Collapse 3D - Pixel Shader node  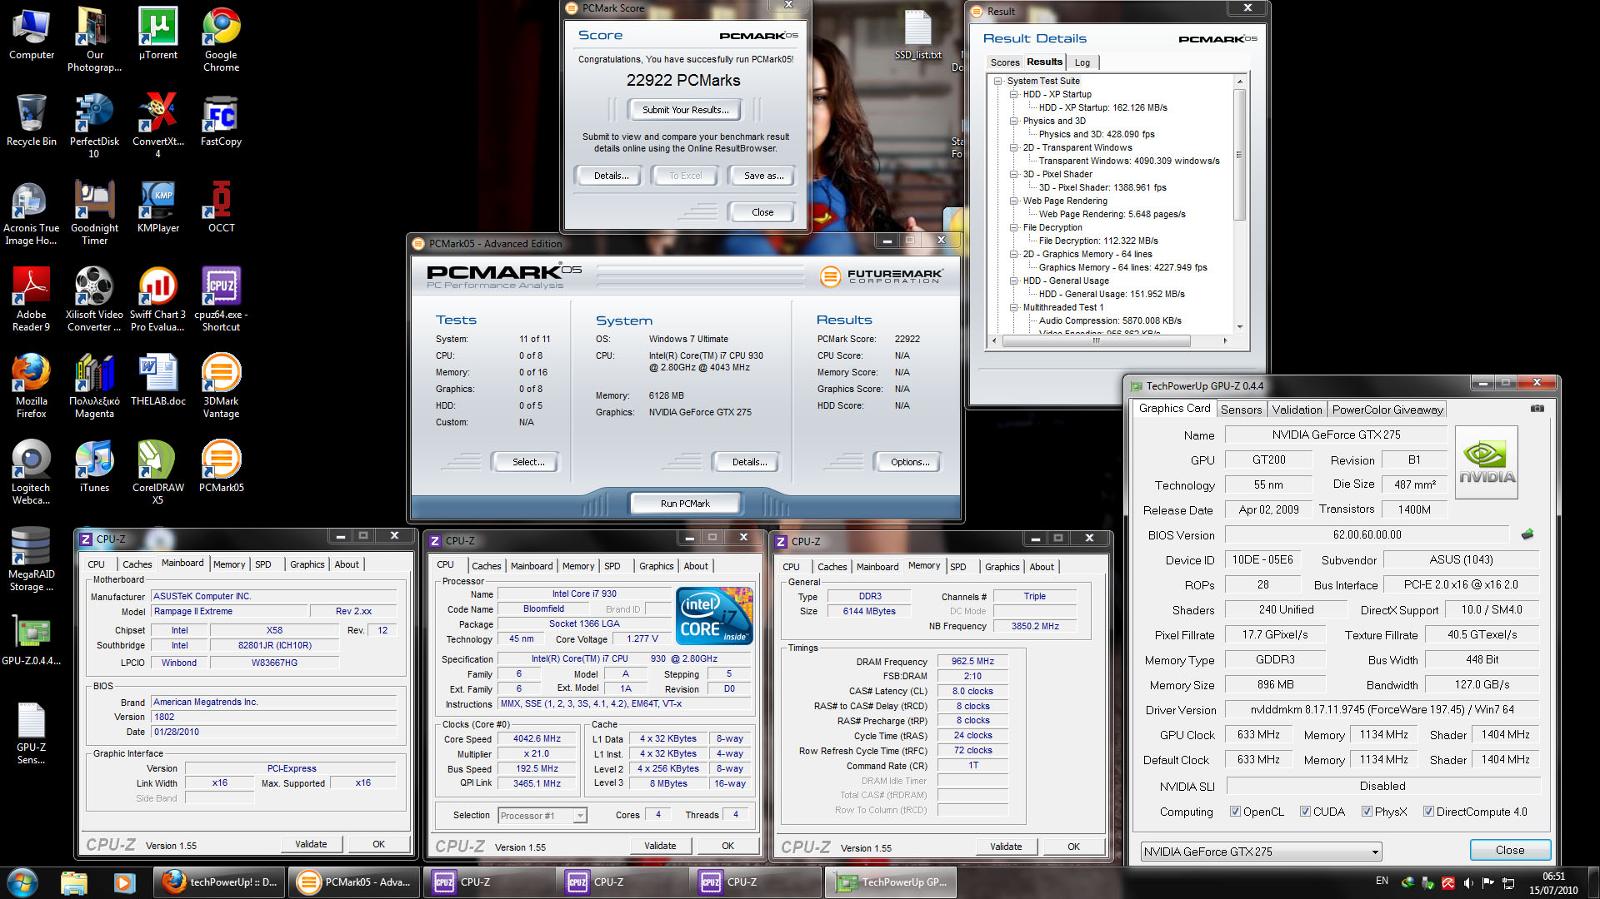(1013, 174)
